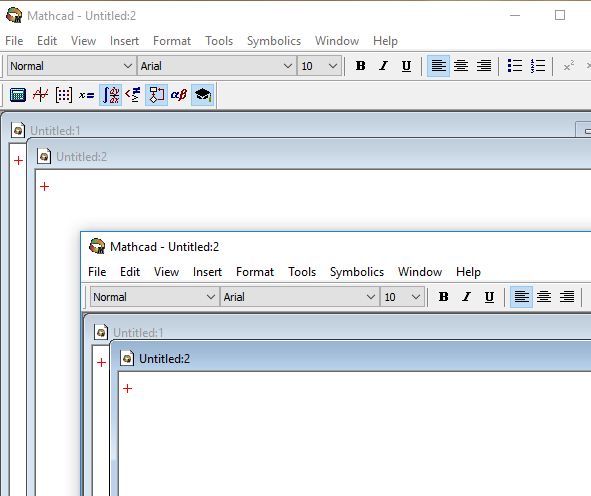Open the Calculator toolbar in background window

pos(18,95)
